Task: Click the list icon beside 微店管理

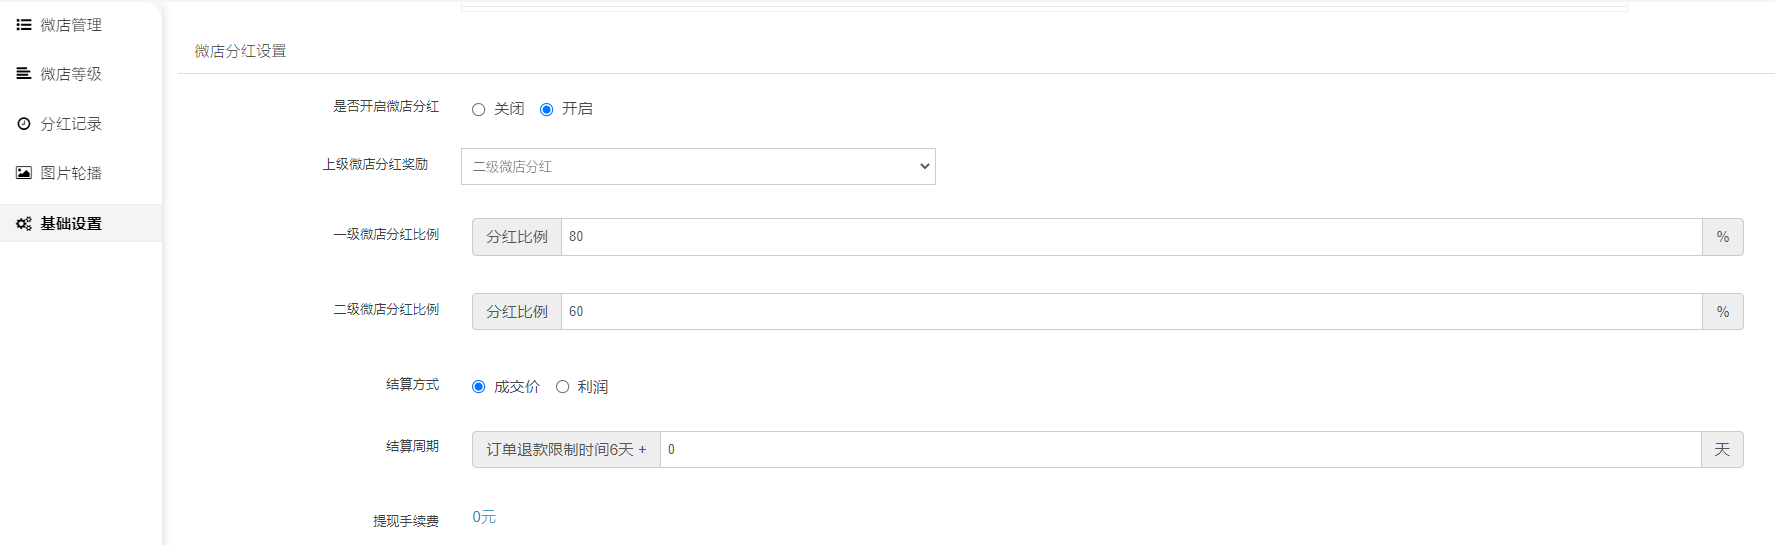Action: coord(24,25)
